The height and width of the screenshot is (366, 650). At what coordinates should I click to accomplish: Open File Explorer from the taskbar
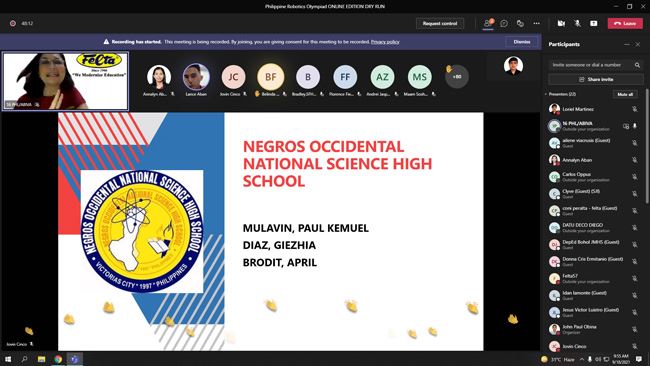pyautogui.click(x=41, y=359)
